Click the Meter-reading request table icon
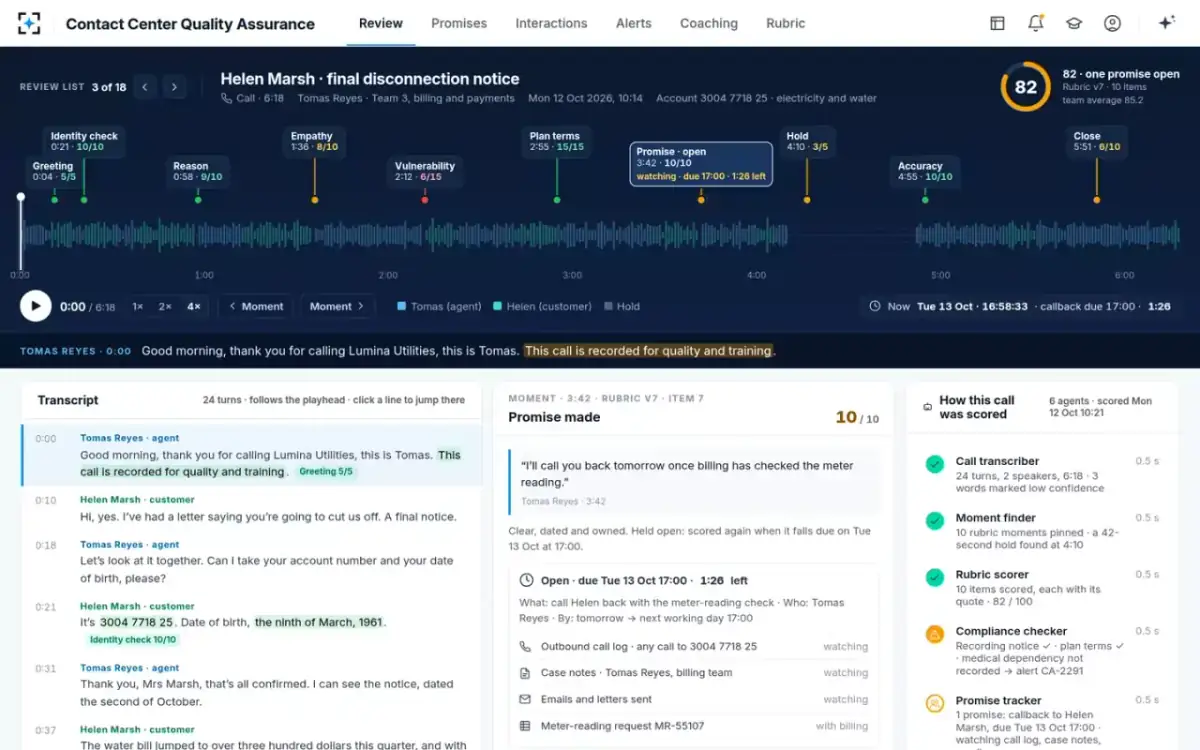Screen dimensions: 1200x750 point(526,726)
